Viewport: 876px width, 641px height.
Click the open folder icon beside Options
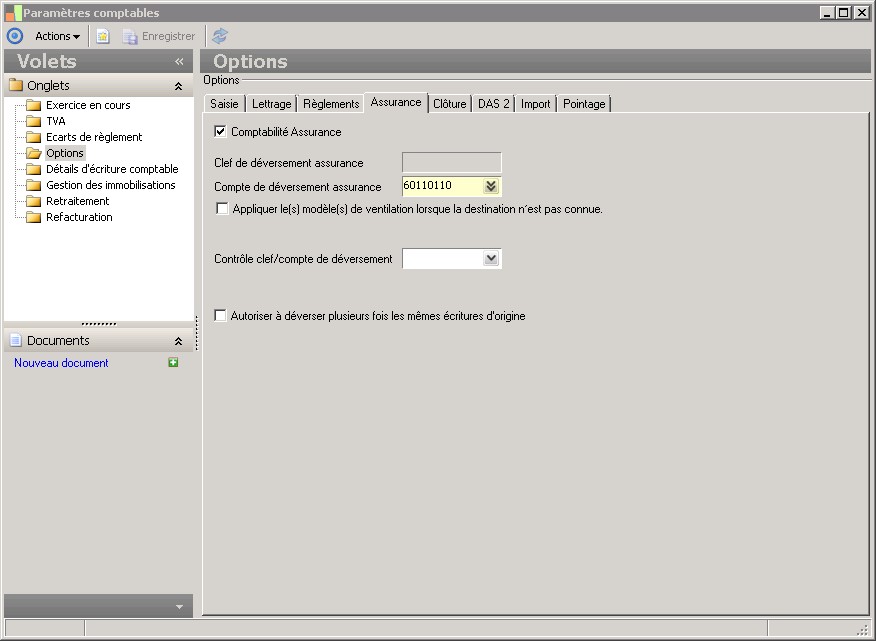(34, 153)
